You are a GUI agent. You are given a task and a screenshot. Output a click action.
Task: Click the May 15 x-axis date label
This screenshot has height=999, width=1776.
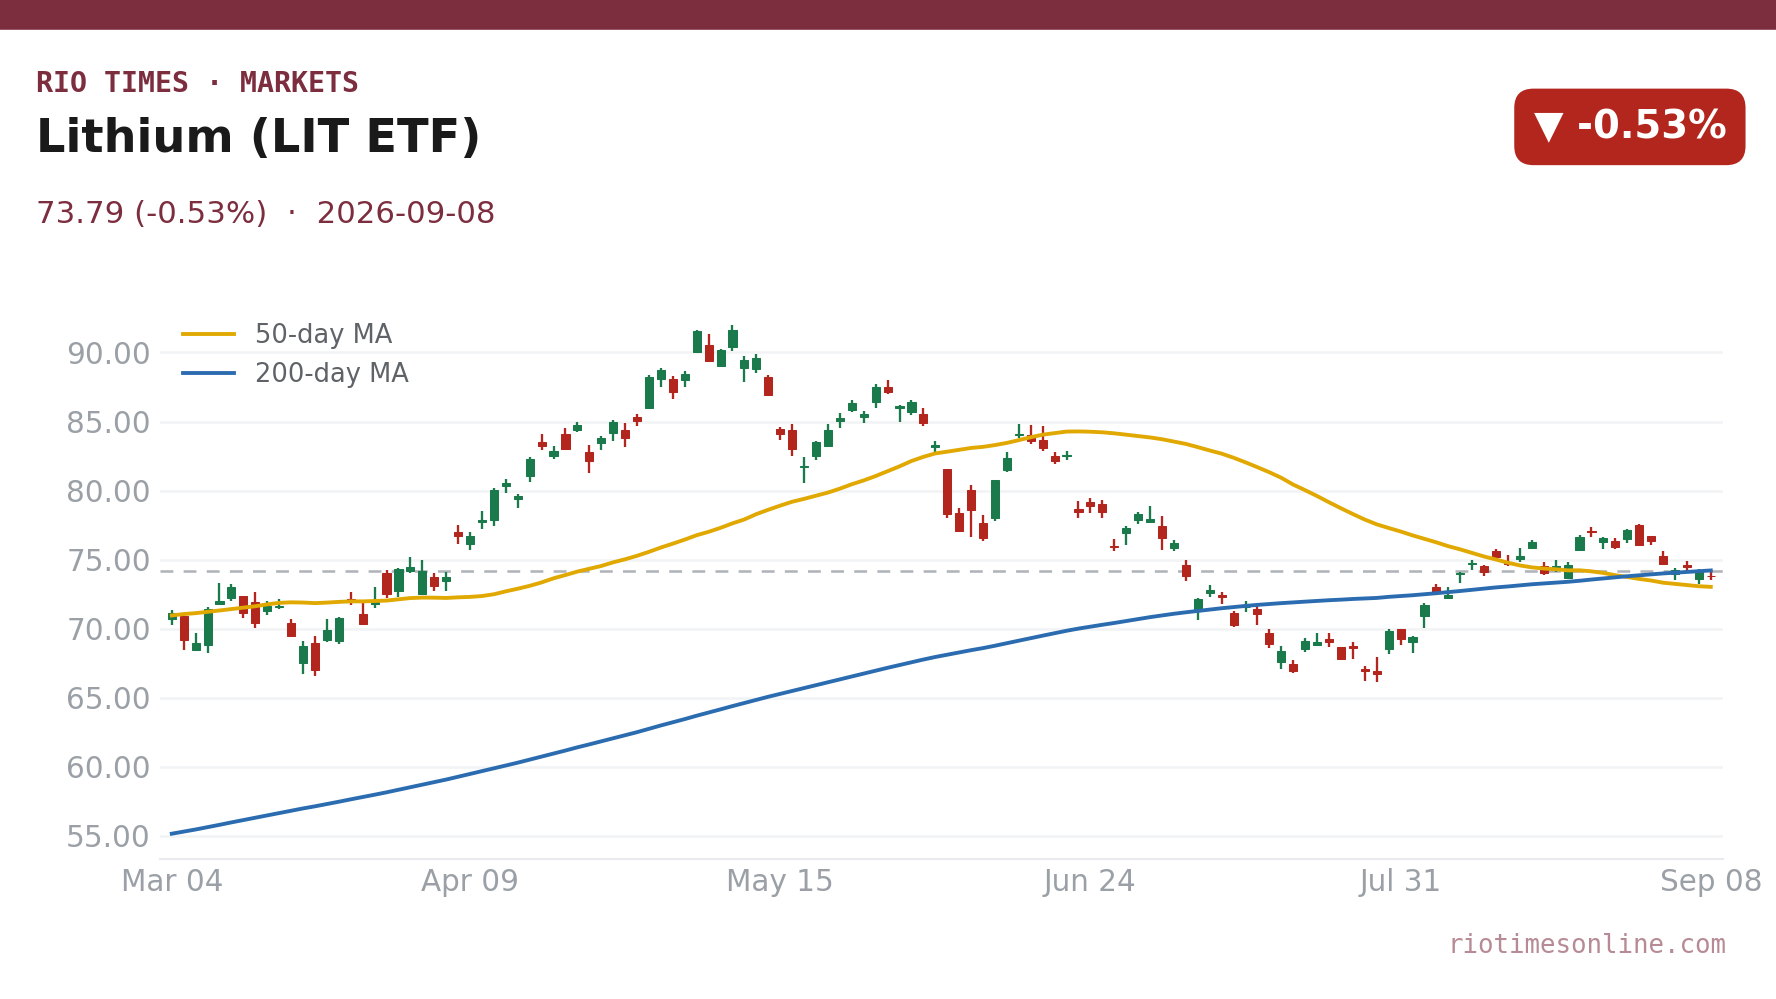click(780, 882)
